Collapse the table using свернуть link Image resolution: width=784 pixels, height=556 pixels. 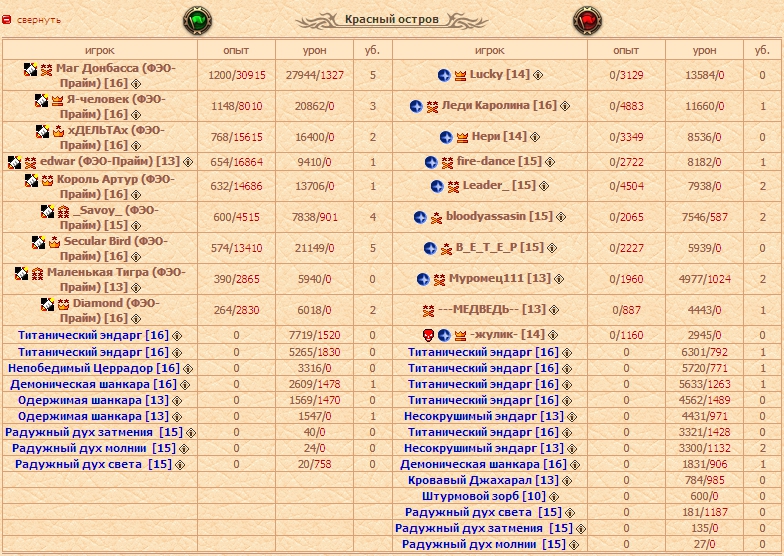38,20
